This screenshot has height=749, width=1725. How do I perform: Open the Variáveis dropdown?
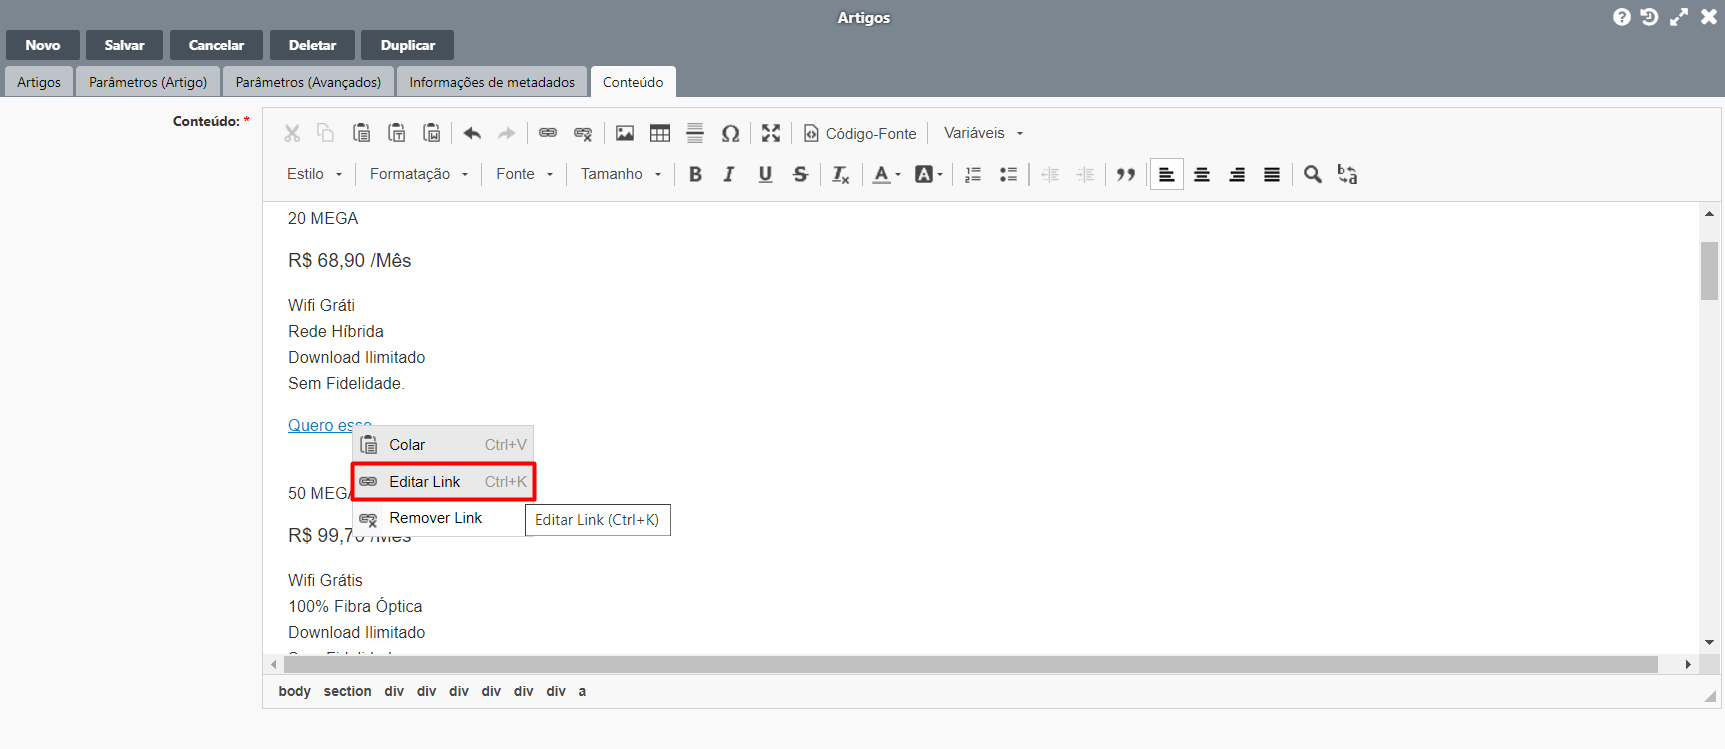click(984, 133)
